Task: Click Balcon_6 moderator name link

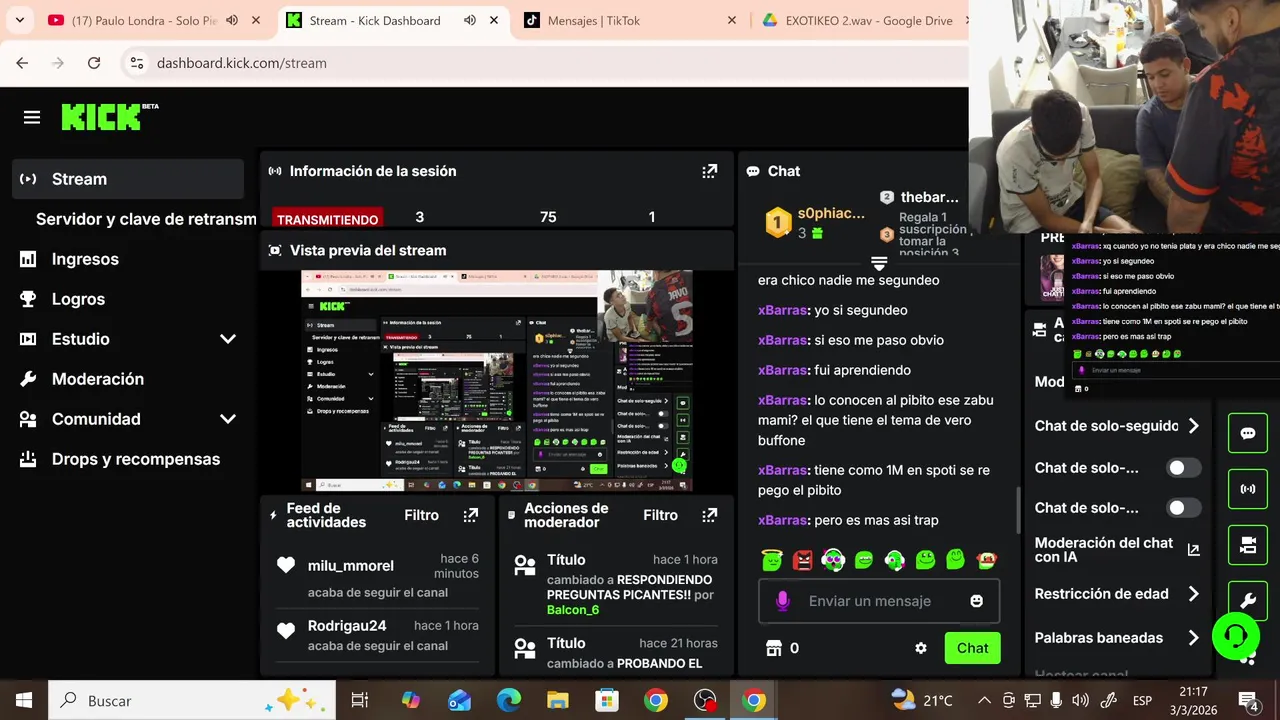Action: tap(573, 610)
